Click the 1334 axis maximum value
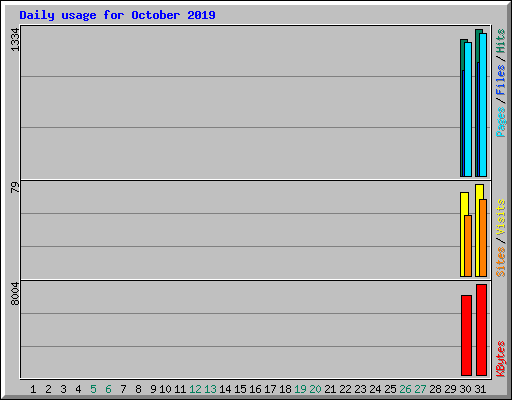The image size is (512, 400). 15,40
